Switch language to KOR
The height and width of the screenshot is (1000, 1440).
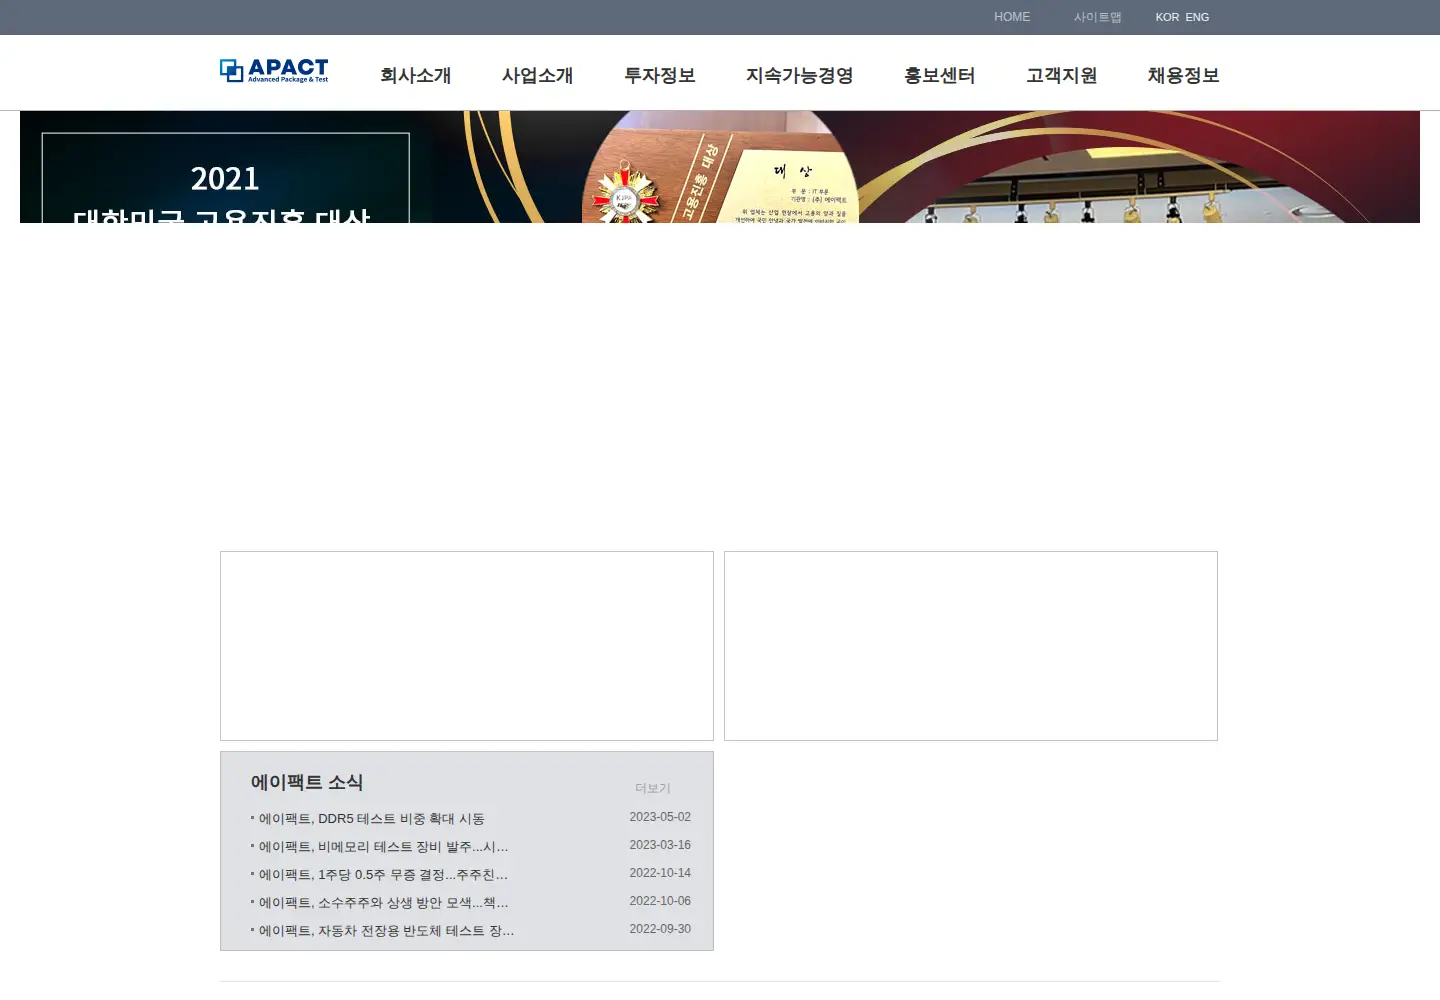(x=1167, y=17)
